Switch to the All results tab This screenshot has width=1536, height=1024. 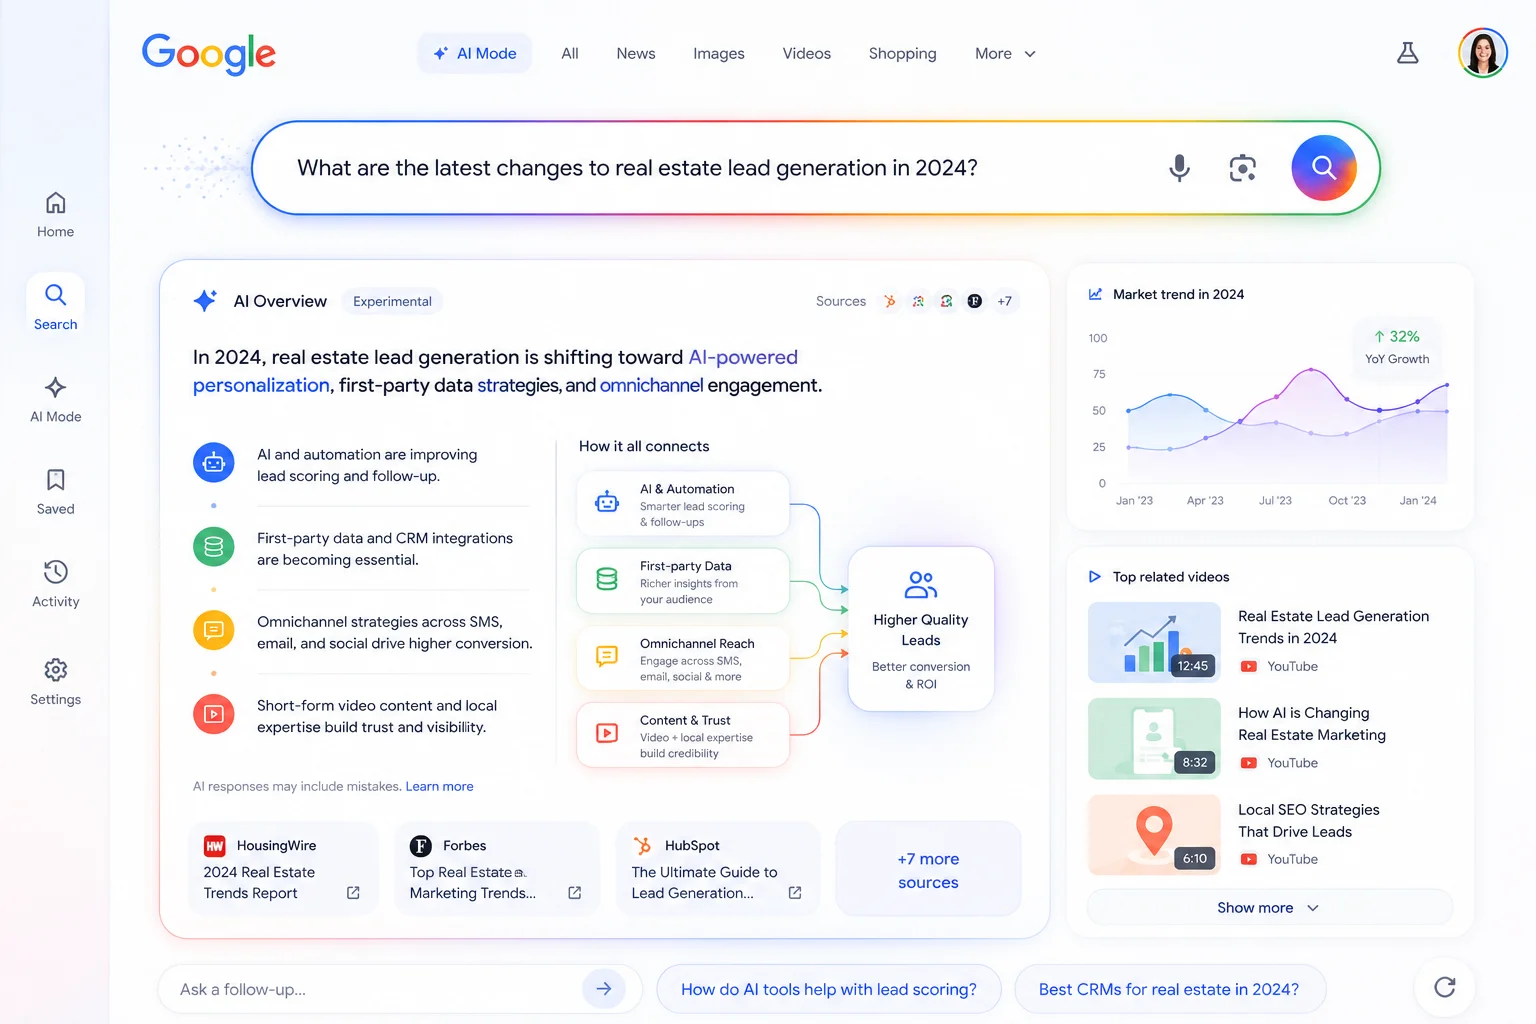click(570, 54)
